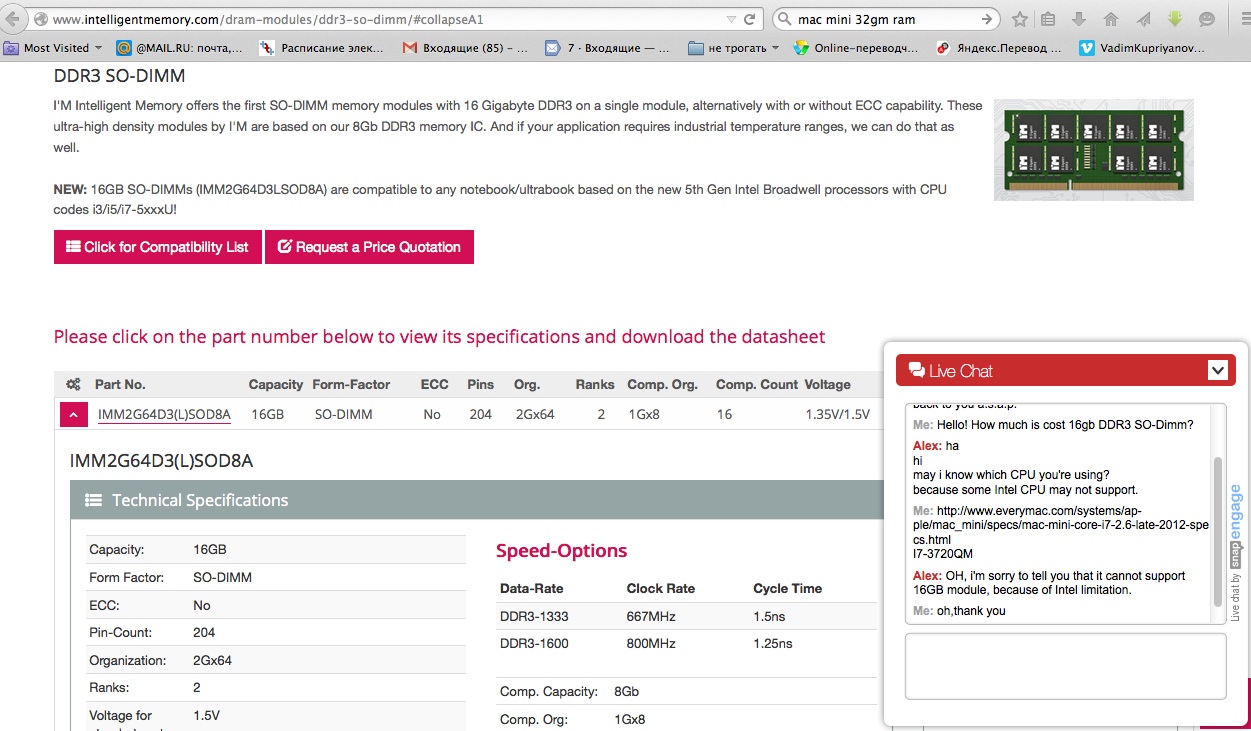Screen dimensions: 1251x731
Task: Click the list icon beside Technical Specifications
Action: point(93,500)
